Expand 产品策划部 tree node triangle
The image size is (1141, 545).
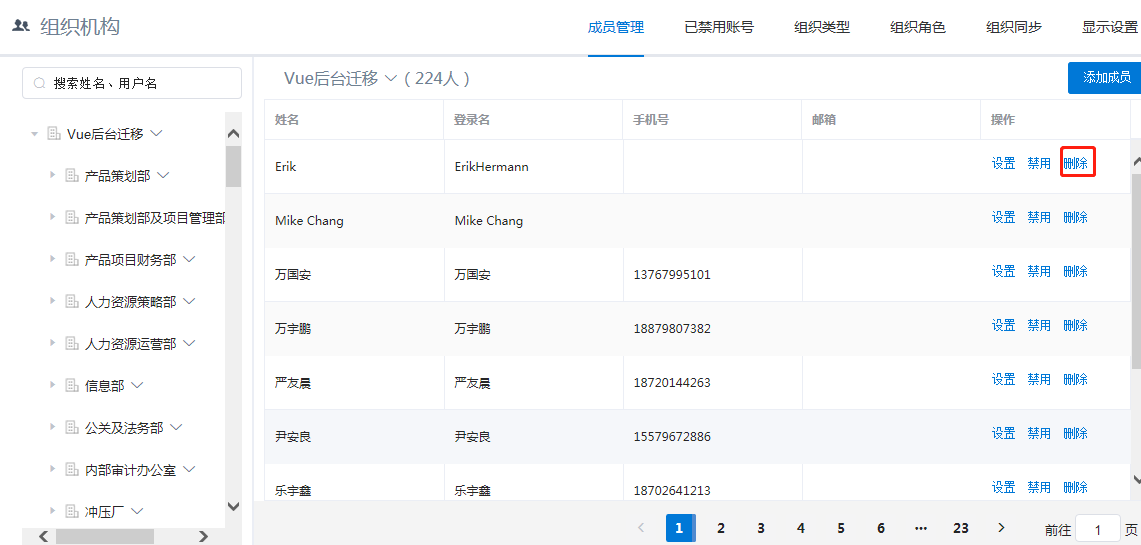[x=52, y=175]
